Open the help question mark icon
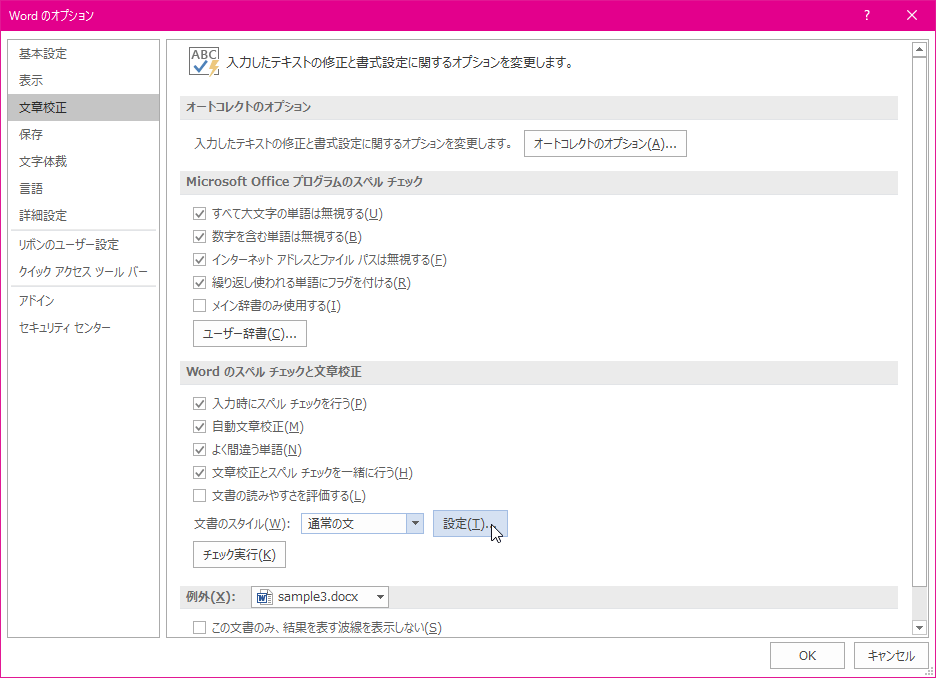This screenshot has height=678, width=936. (867, 15)
